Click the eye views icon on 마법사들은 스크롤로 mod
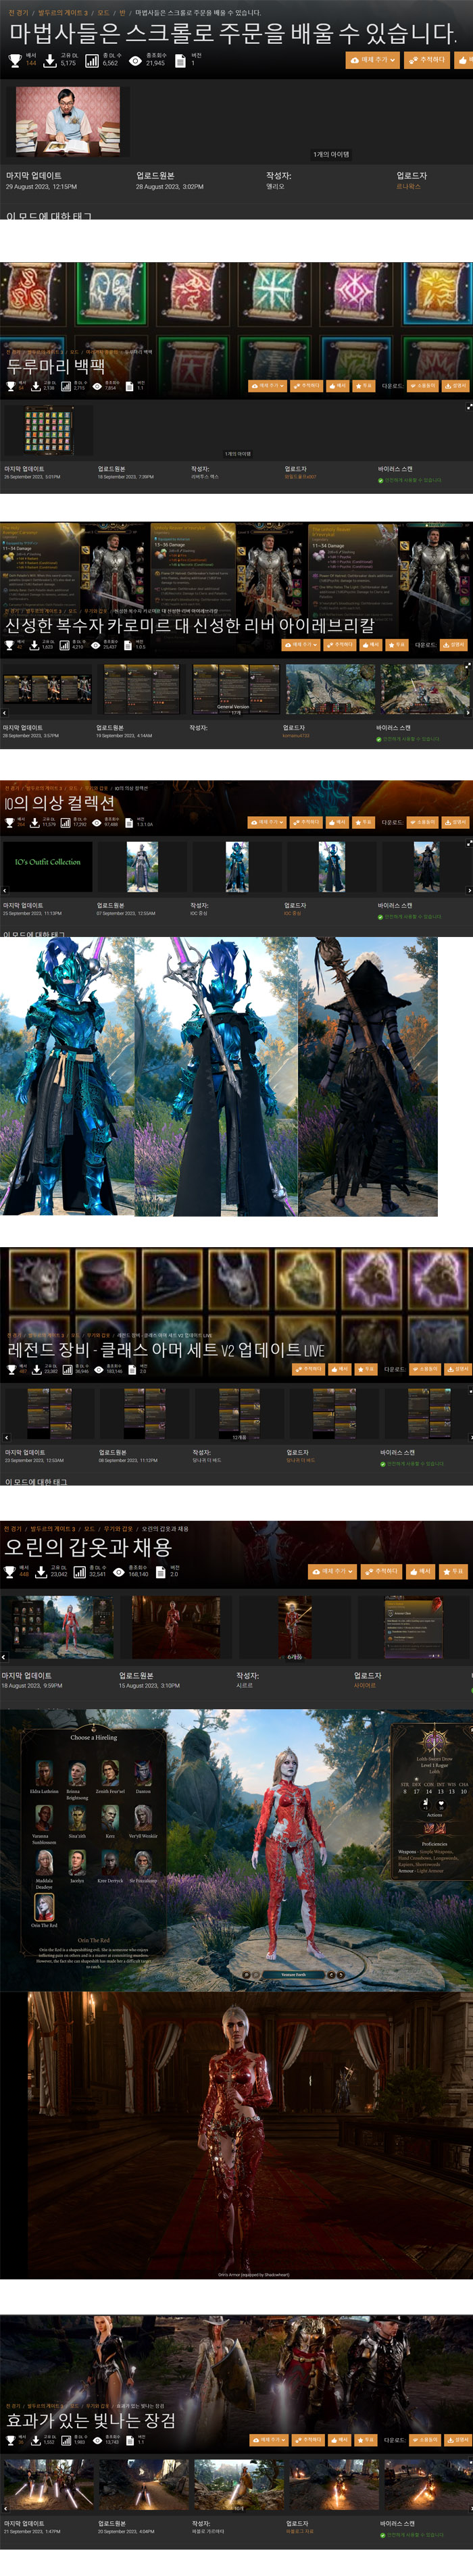The image size is (473, 2576). click(x=135, y=61)
